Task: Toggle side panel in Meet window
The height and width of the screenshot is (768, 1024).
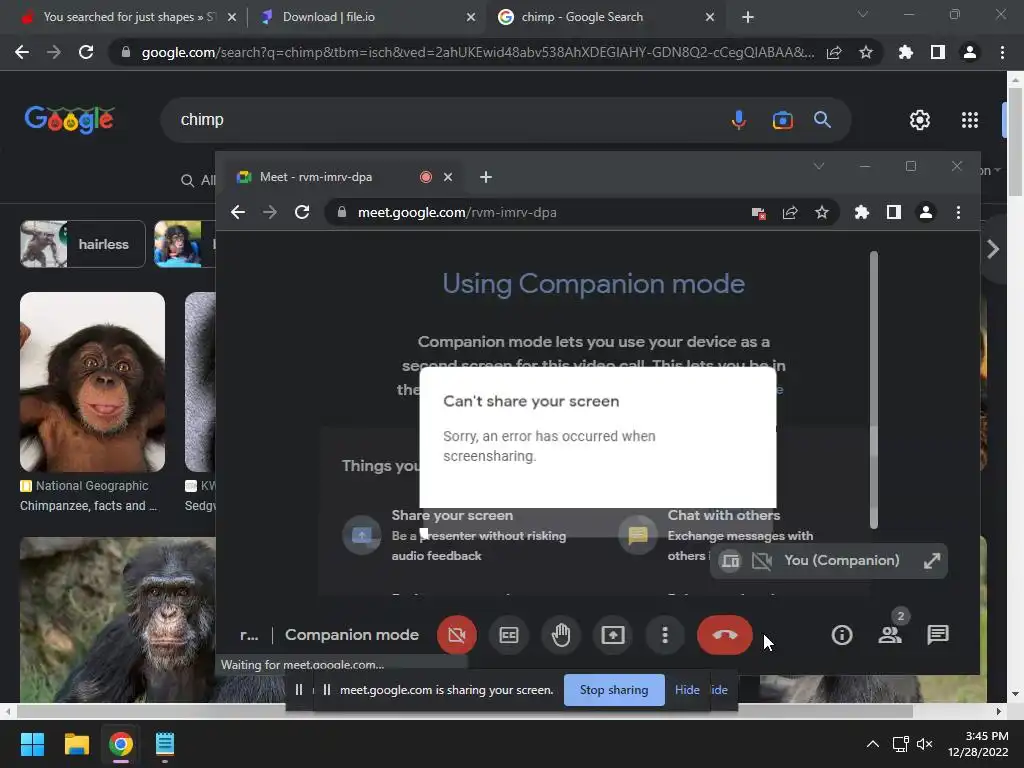Action: 894,212
